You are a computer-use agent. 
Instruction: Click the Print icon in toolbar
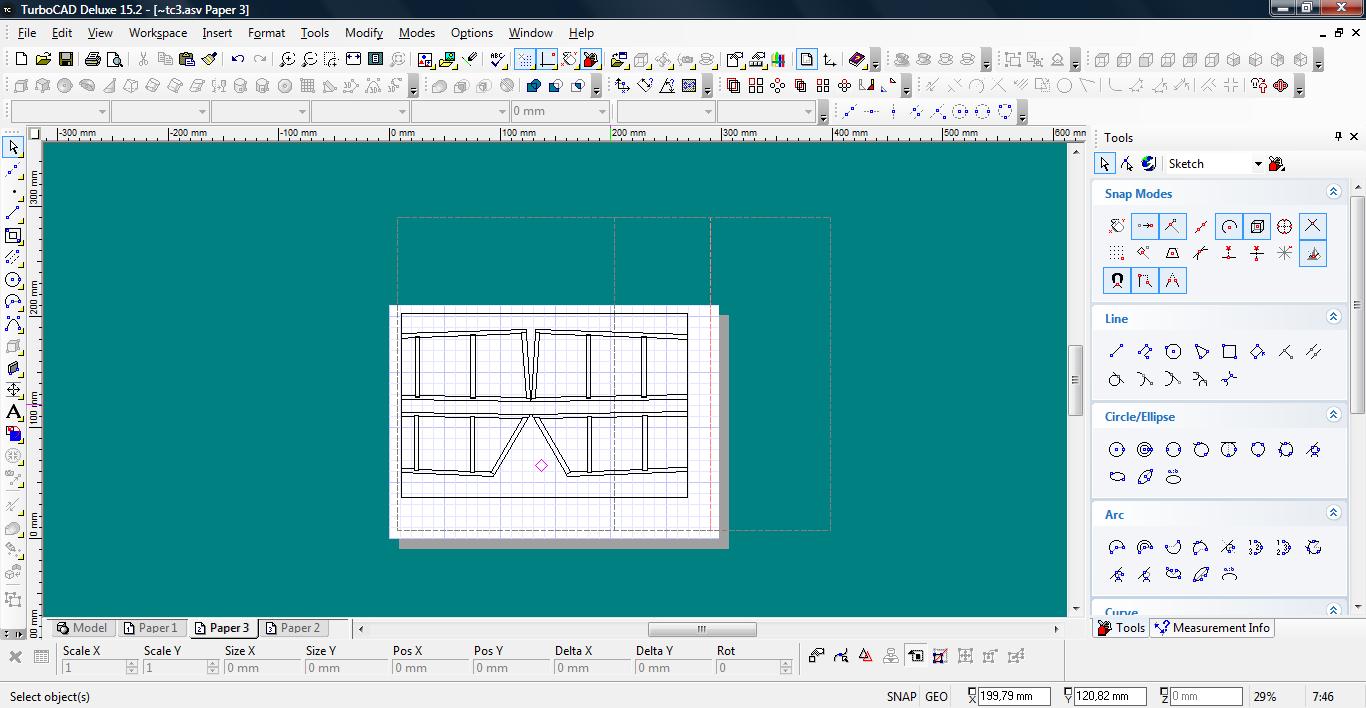[x=93, y=60]
